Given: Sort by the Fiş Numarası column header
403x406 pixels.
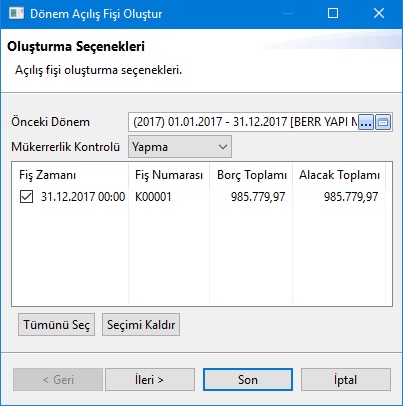Looking at the screenshot, I should point(169,175).
